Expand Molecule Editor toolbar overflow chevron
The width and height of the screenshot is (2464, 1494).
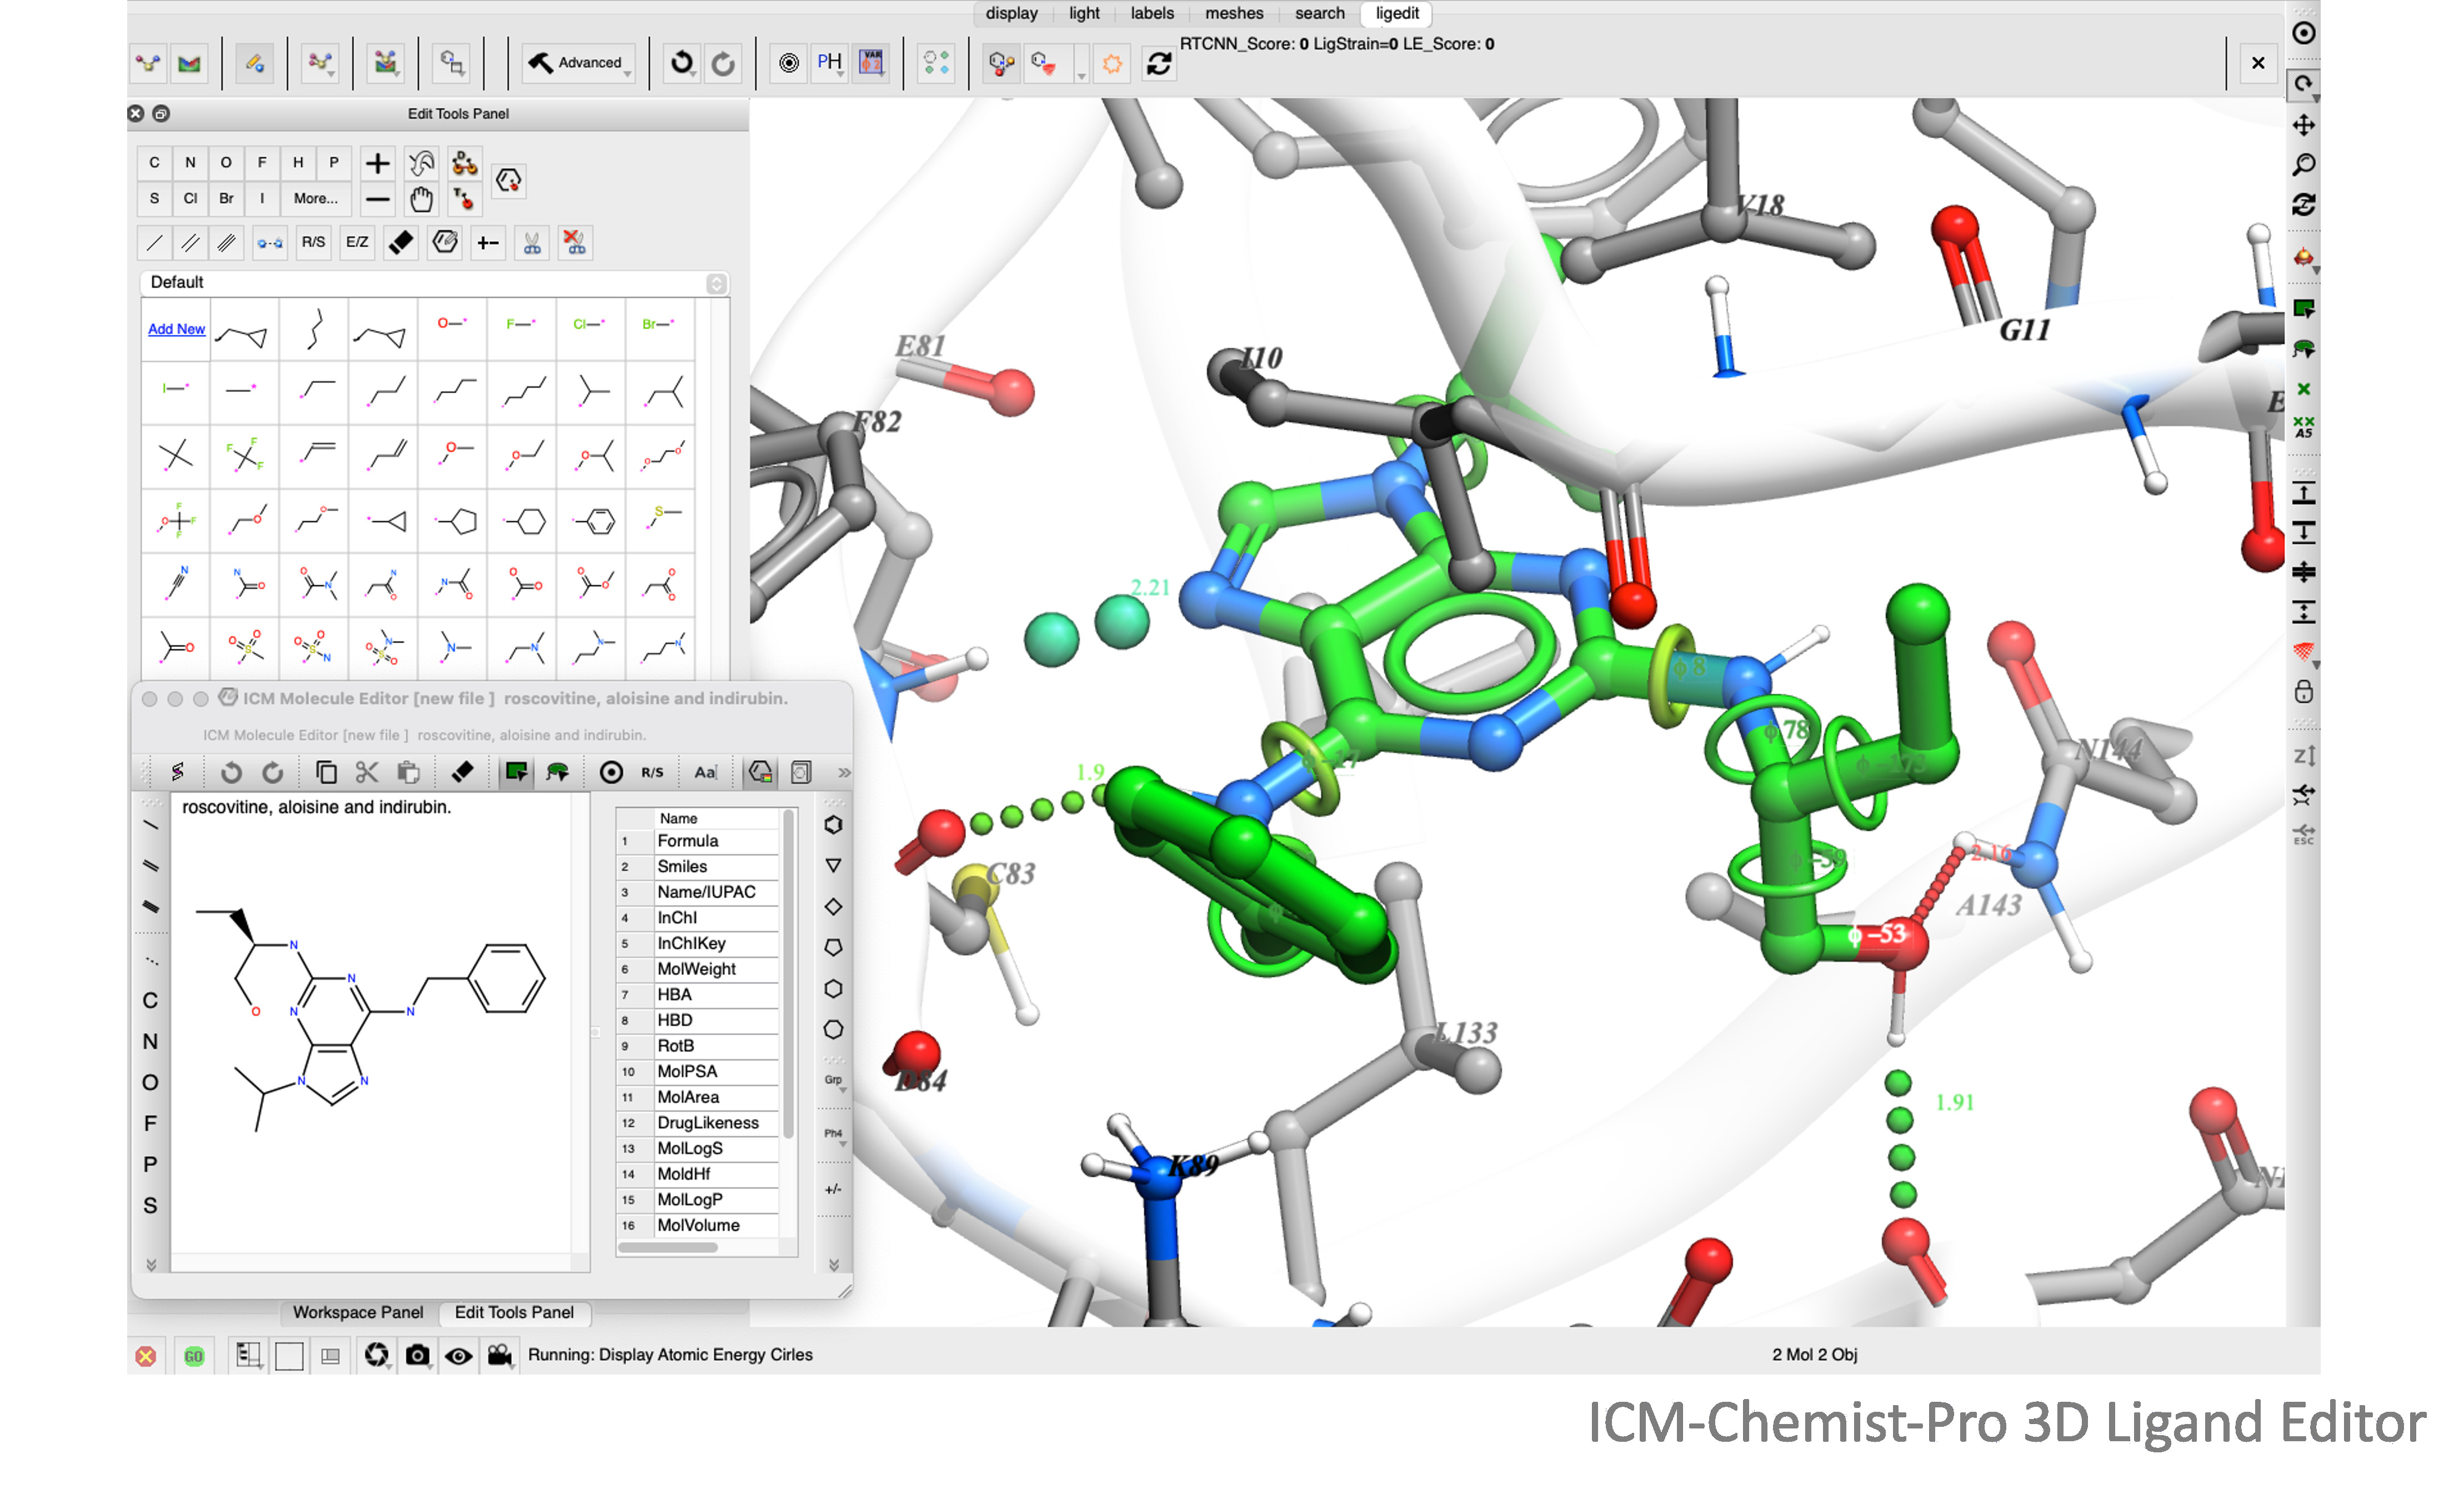[844, 772]
